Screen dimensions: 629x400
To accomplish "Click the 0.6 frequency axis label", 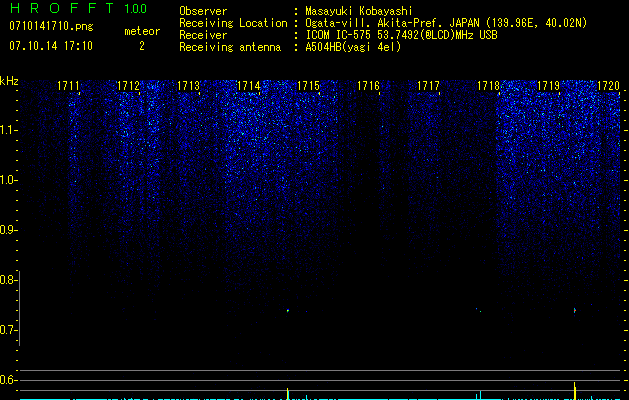I will pyautogui.click(x=8, y=380).
